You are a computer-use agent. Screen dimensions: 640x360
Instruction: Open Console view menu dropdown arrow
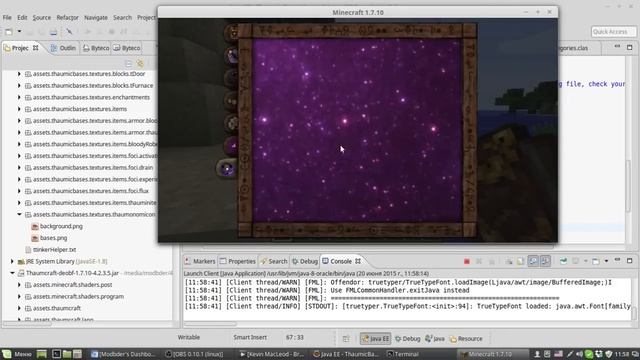(606, 261)
